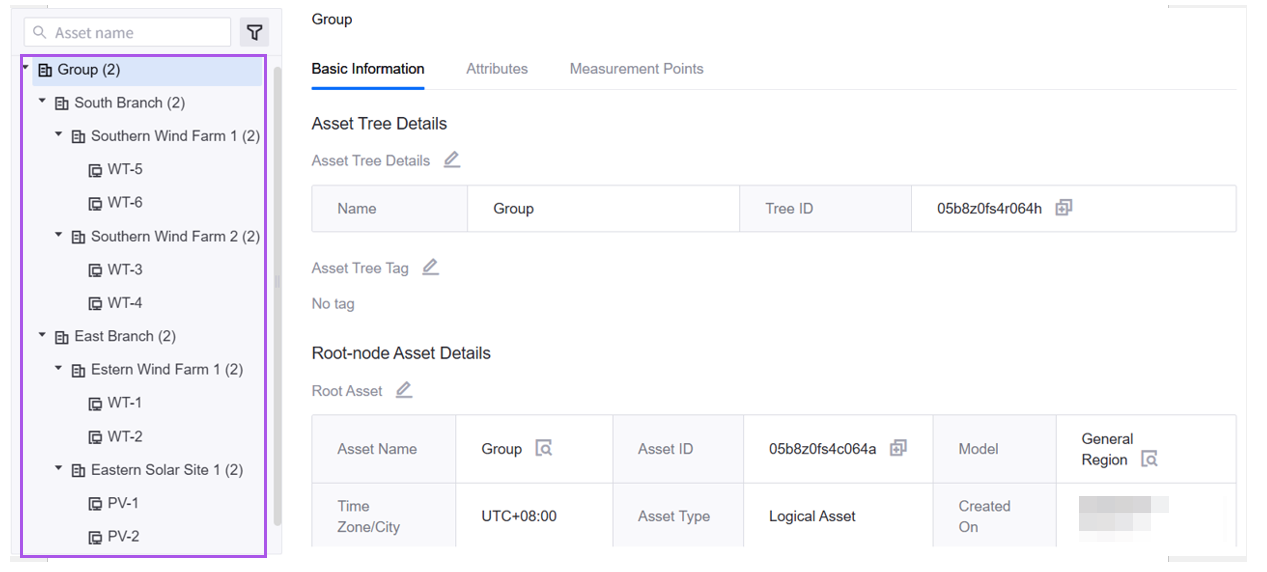1267x572 pixels.
Task: Click the Asset name search field
Action: click(x=135, y=33)
